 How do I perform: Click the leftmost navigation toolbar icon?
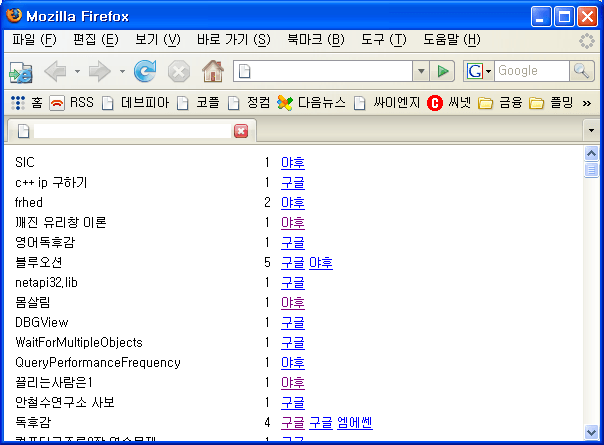[x=21, y=71]
